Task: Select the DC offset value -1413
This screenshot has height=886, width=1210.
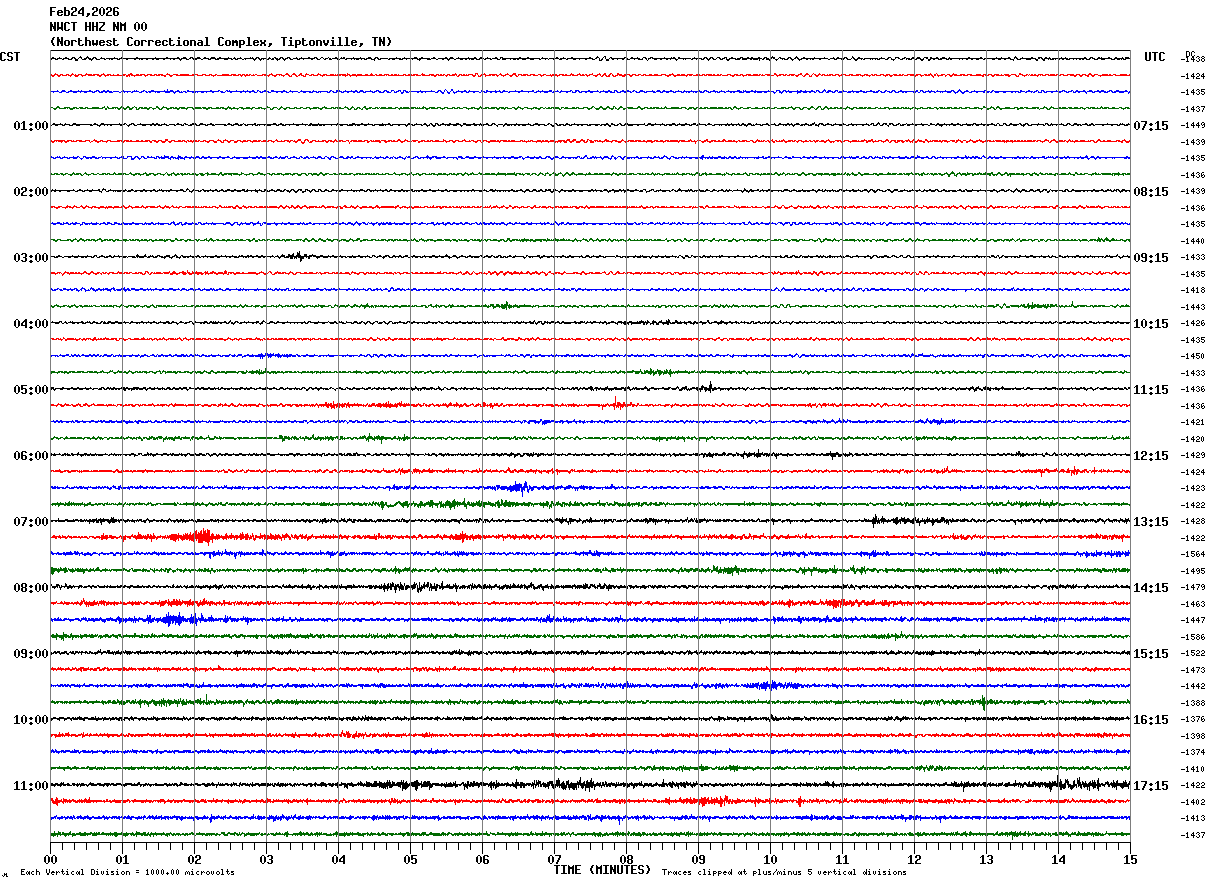Action: pos(1192,819)
